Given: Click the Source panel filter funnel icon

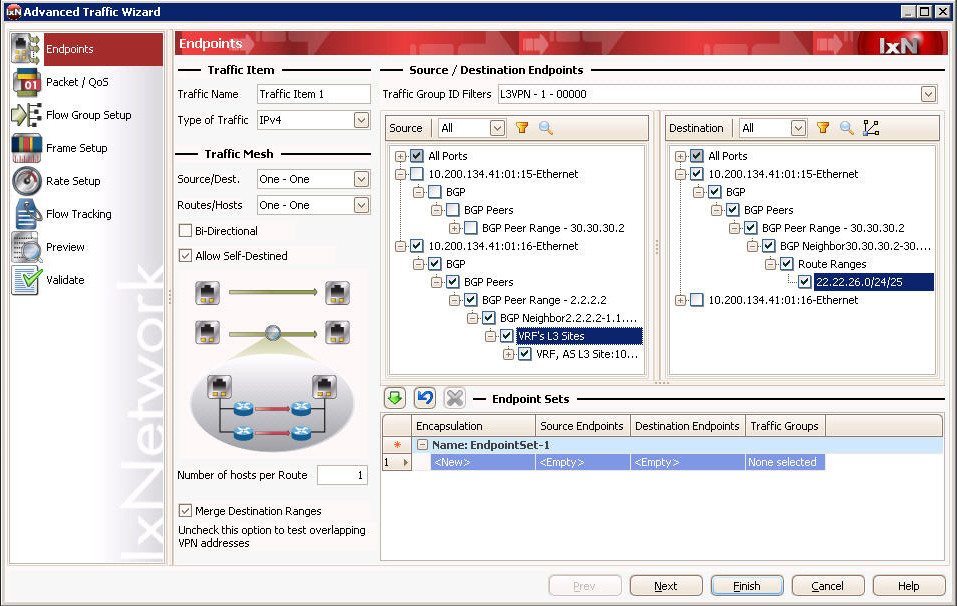Looking at the screenshot, I should coord(522,128).
